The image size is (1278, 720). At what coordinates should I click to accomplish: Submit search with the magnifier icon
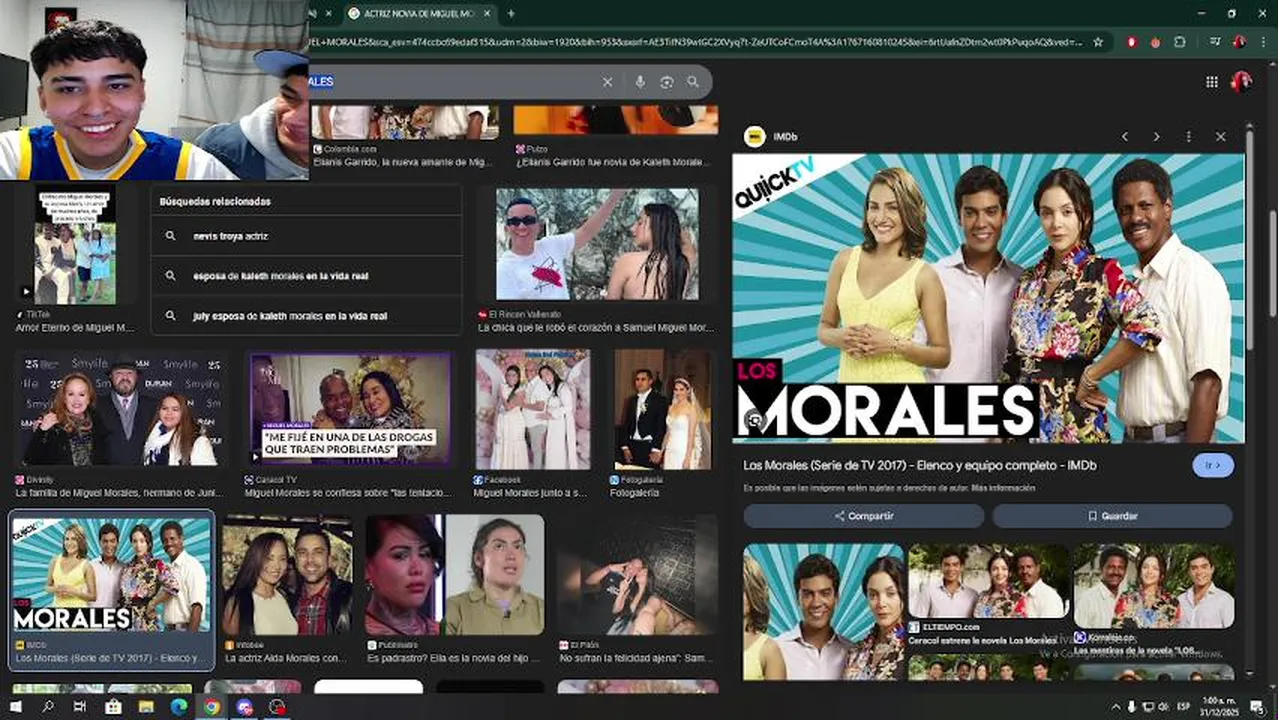693,82
